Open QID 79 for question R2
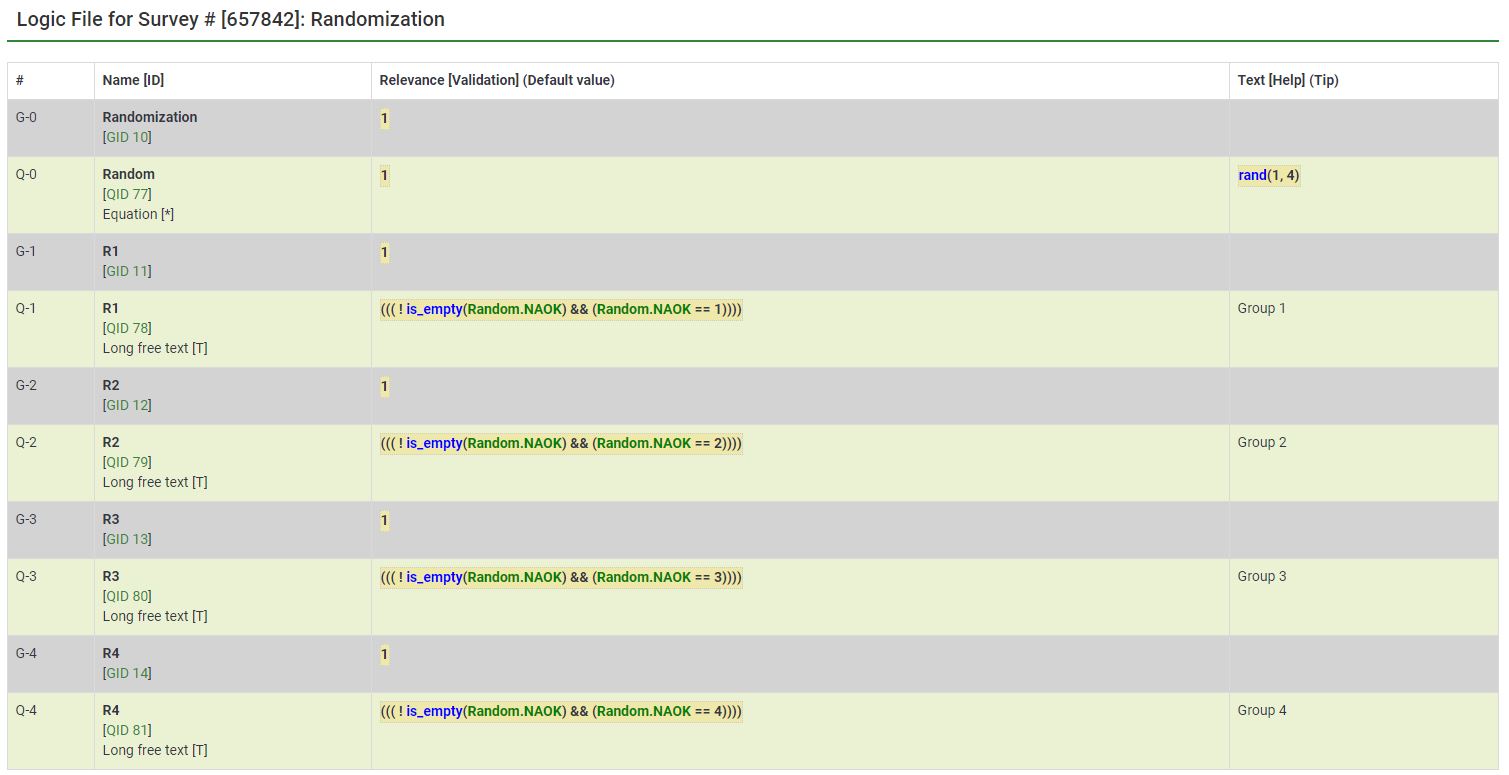The width and height of the screenshot is (1509, 775). 127,462
